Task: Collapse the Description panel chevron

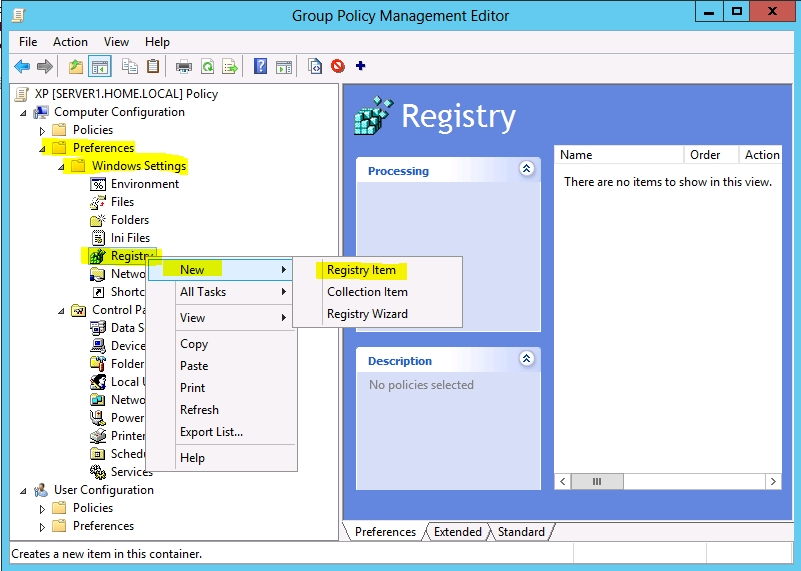Action: (526, 359)
